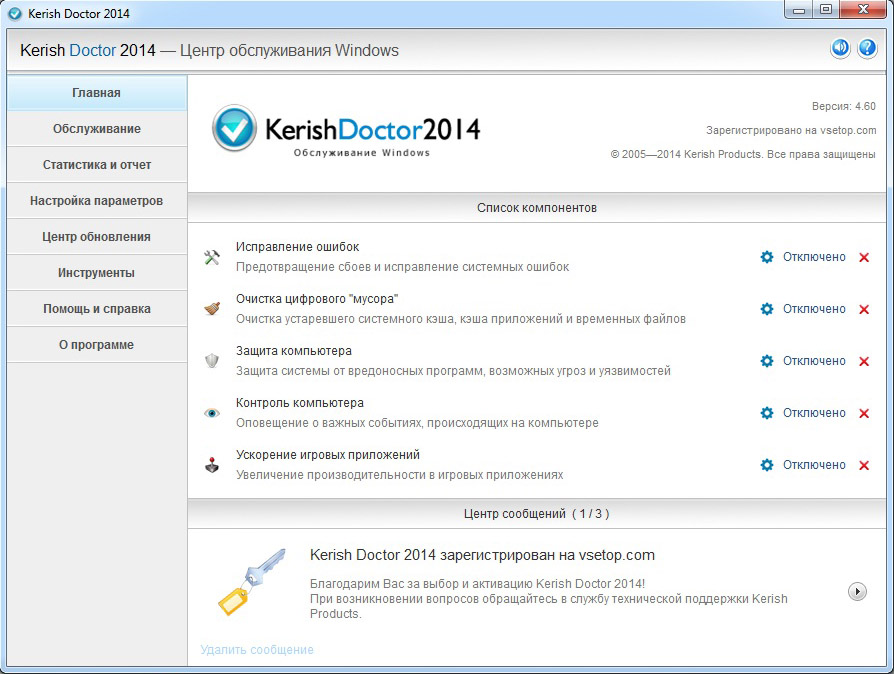Open gear settings for Очистка цифрового мусора
Screen dimensions: 894x674
click(x=767, y=309)
